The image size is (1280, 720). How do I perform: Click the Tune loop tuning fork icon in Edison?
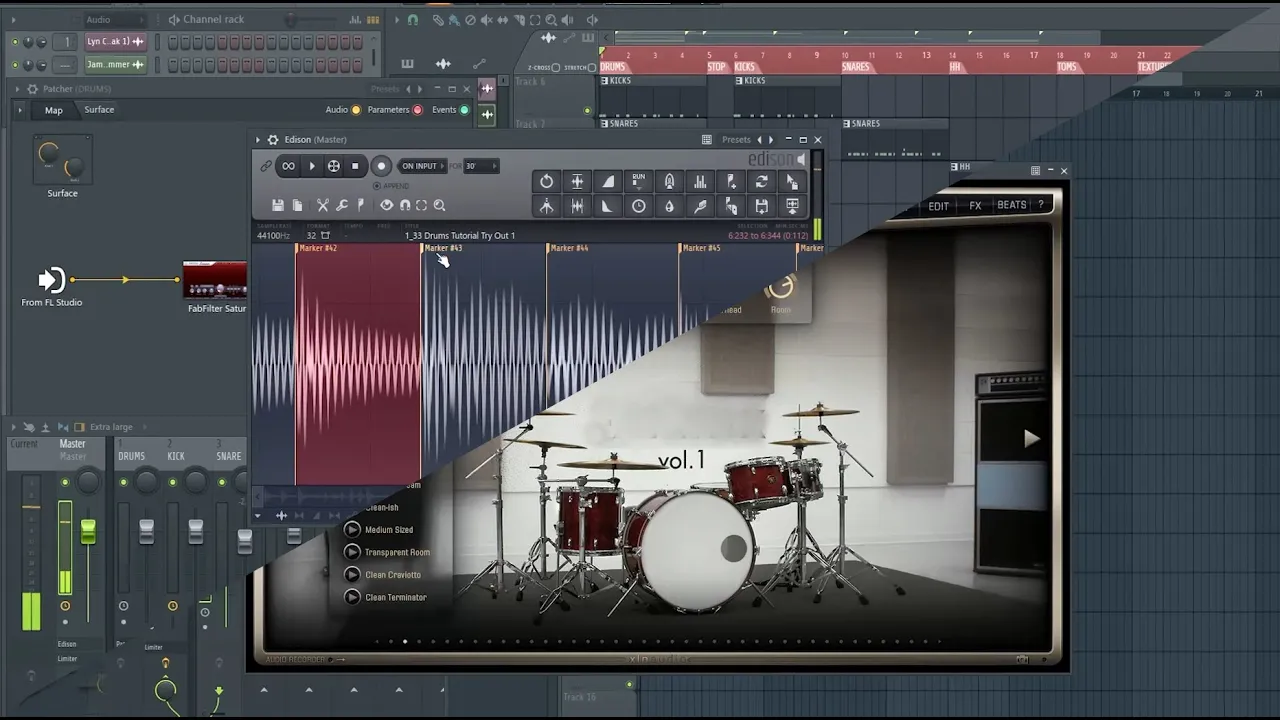[546, 206]
